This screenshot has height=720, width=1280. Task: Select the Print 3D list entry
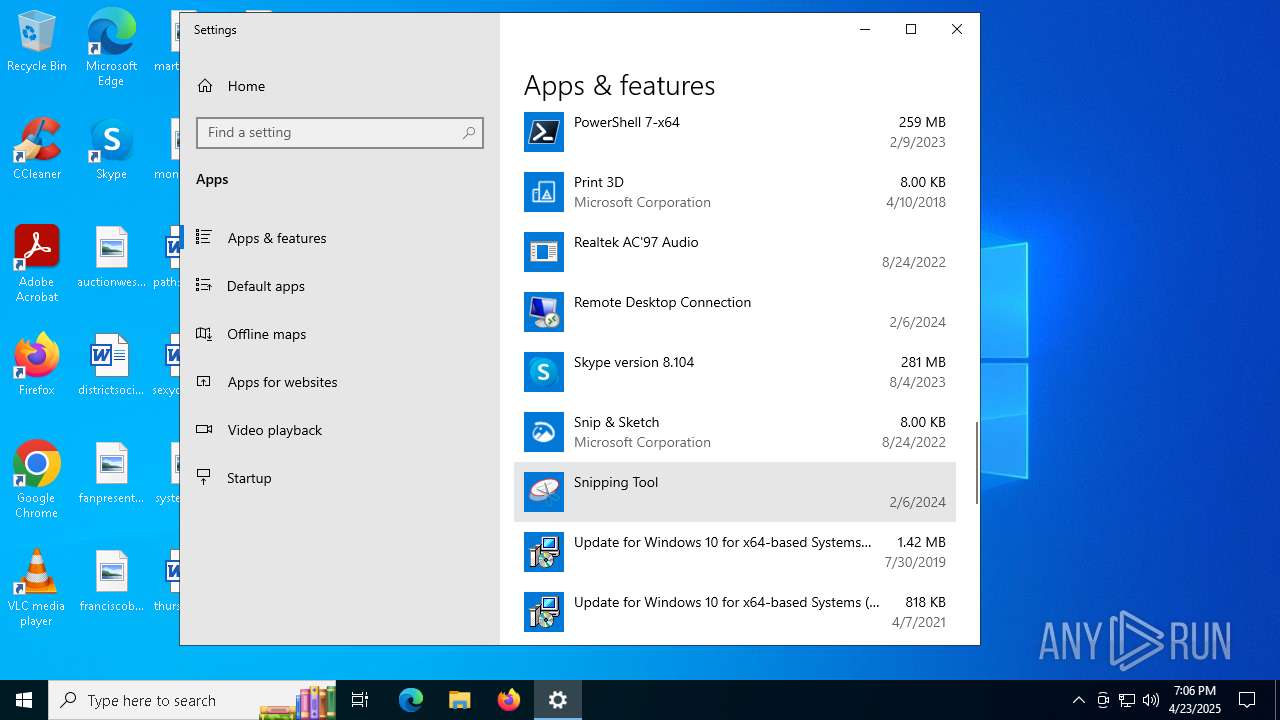(x=735, y=192)
